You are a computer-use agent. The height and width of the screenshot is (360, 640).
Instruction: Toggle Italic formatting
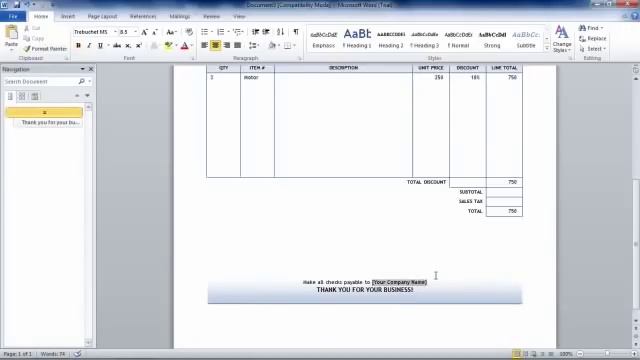89,45
